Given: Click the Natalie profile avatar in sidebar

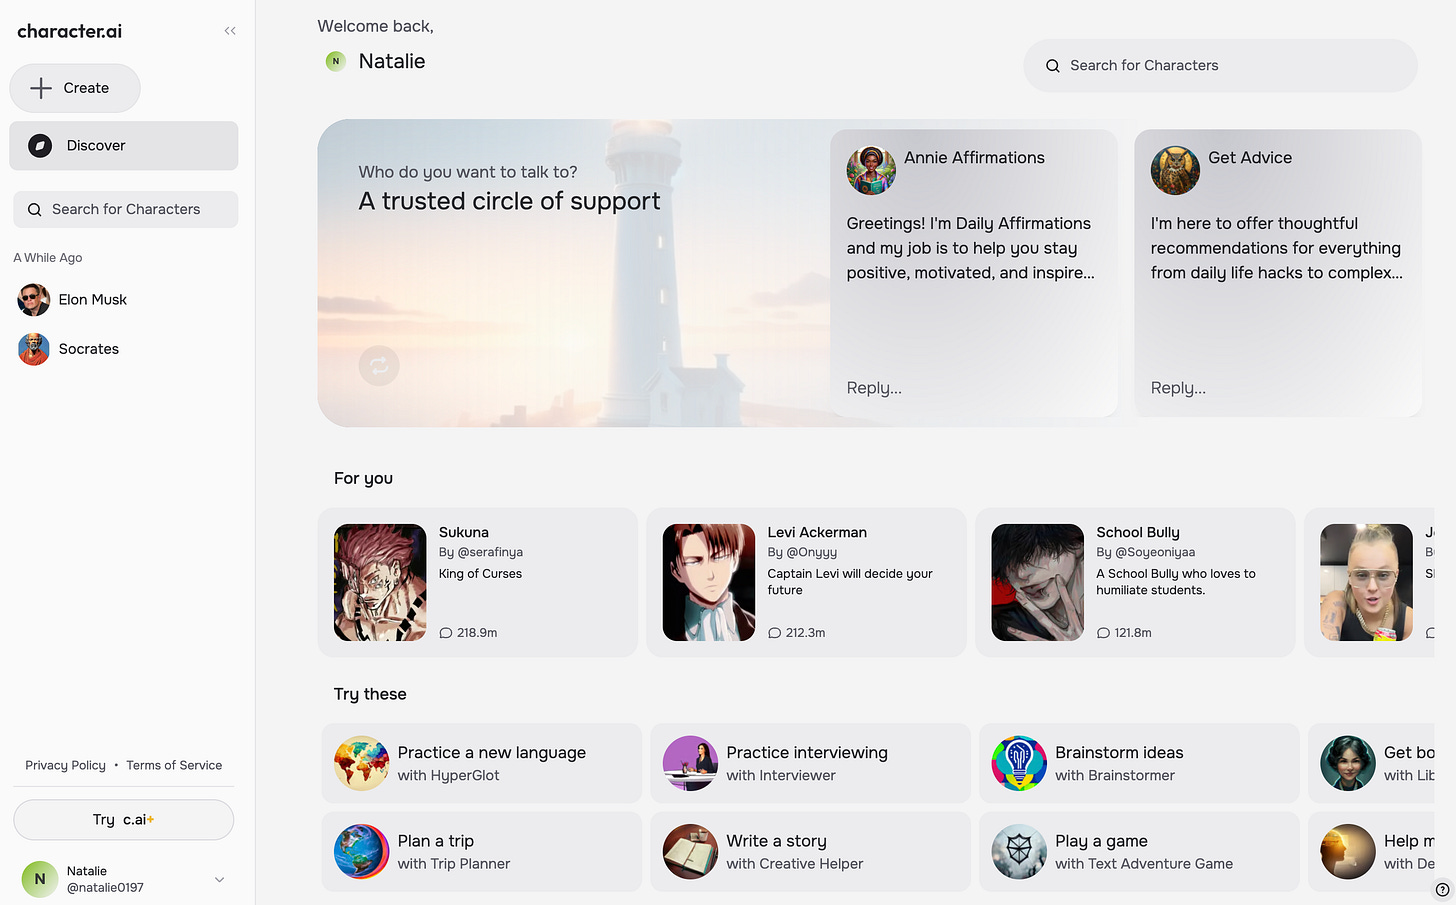Looking at the screenshot, I should (40, 879).
